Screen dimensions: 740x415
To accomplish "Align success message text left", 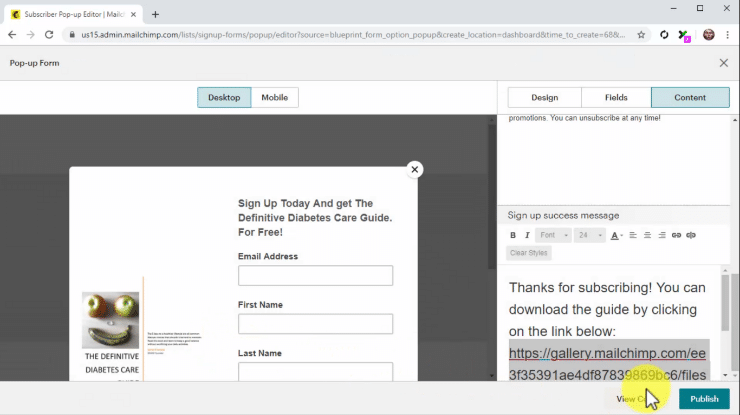I will point(633,235).
